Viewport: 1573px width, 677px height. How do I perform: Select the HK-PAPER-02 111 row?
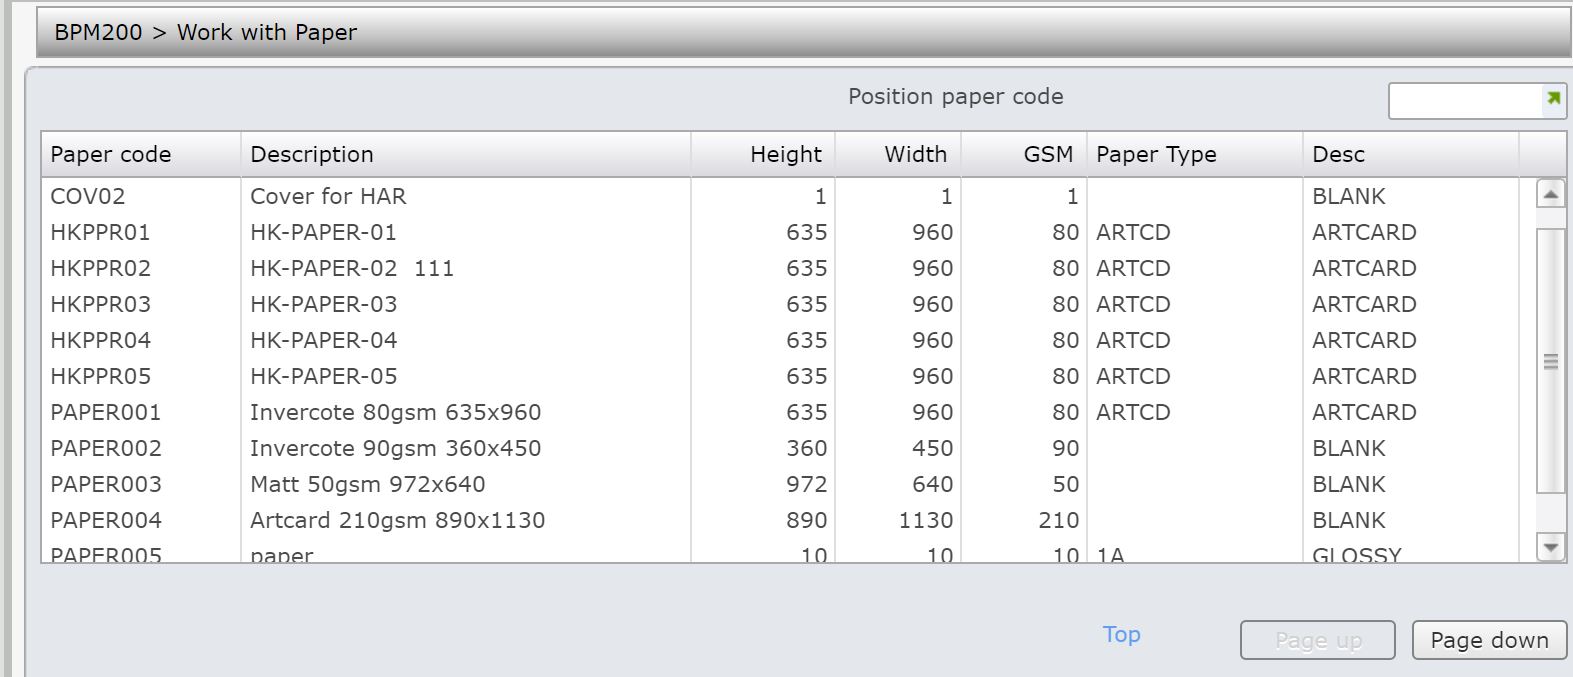pos(352,268)
